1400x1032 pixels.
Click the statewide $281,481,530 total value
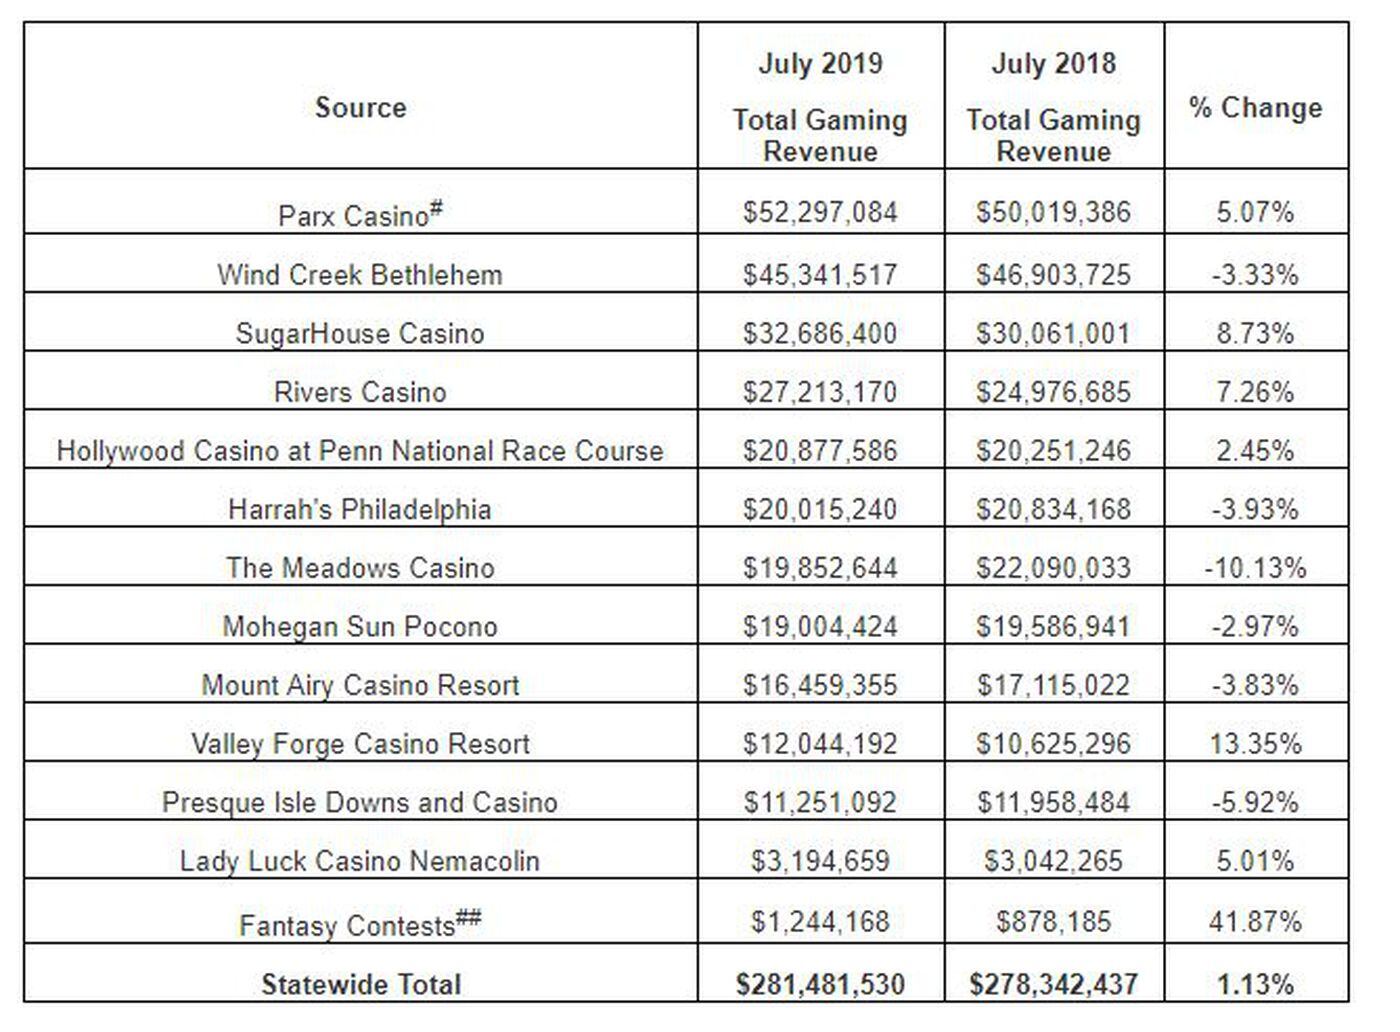820,984
